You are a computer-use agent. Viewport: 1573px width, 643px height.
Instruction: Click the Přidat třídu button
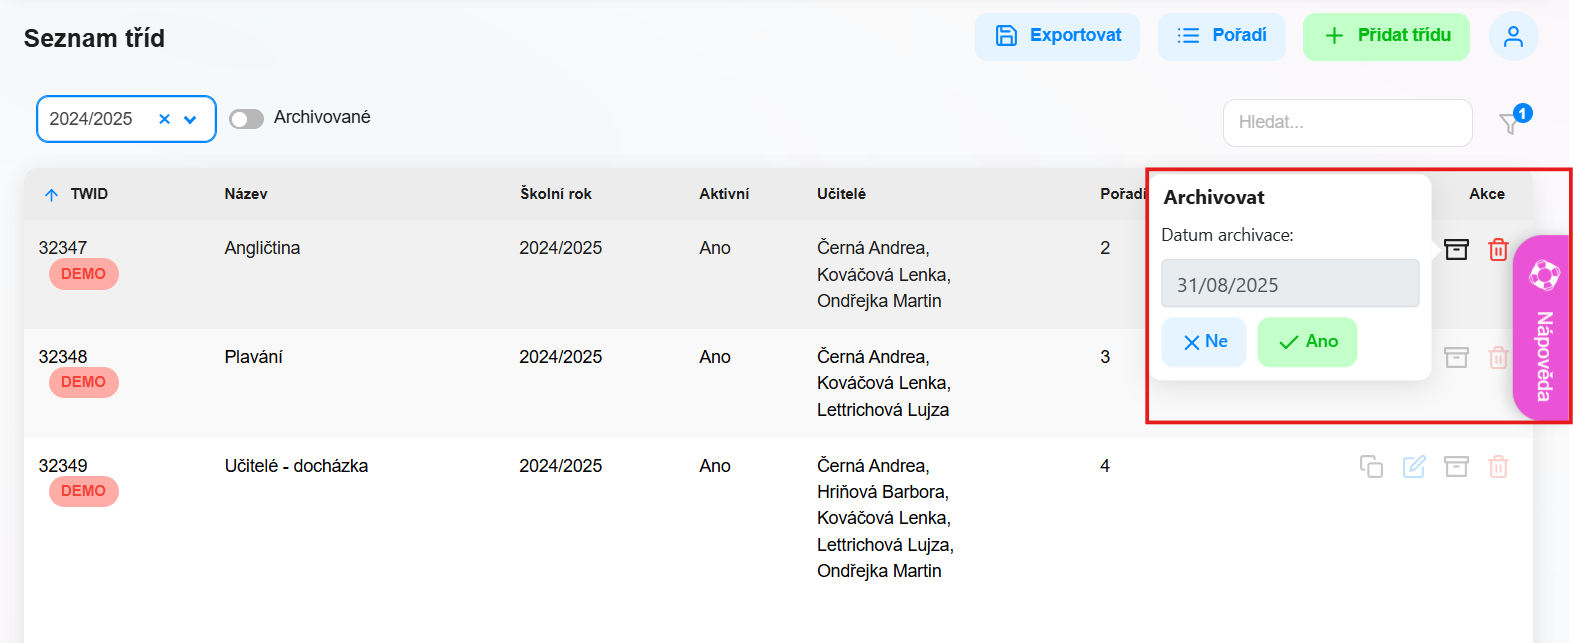click(1386, 37)
